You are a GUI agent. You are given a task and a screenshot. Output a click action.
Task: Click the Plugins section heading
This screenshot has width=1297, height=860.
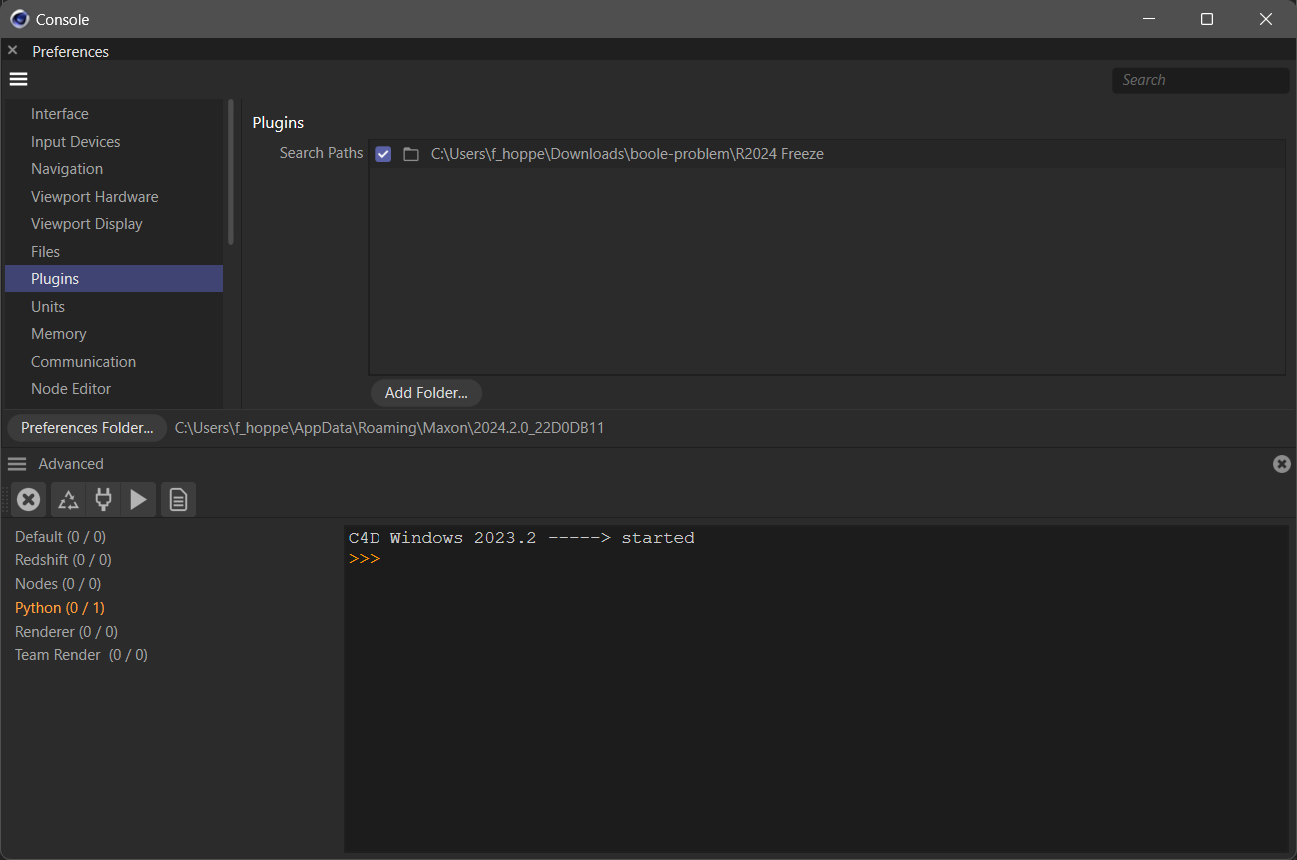[278, 123]
